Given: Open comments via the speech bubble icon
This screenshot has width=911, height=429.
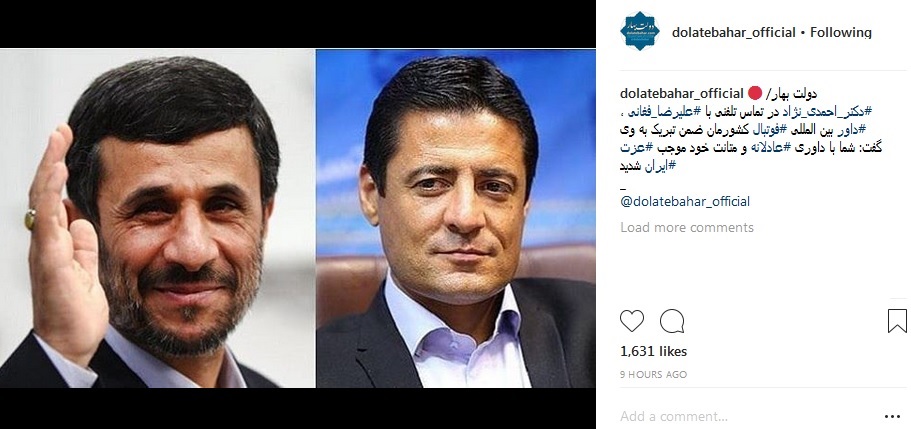Looking at the screenshot, I should pos(672,321).
